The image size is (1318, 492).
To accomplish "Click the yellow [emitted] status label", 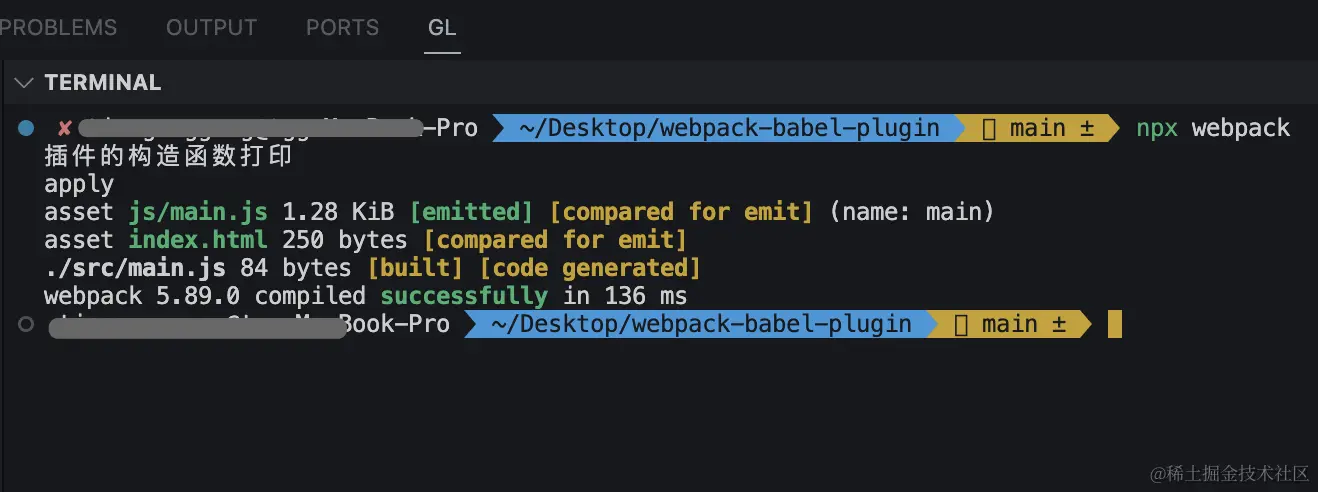I will click(x=472, y=212).
